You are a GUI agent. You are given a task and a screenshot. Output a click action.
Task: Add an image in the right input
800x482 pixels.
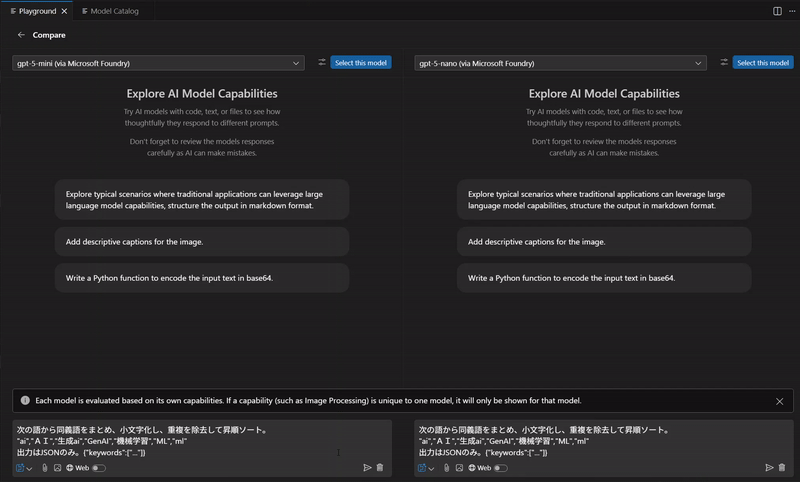point(459,468)
